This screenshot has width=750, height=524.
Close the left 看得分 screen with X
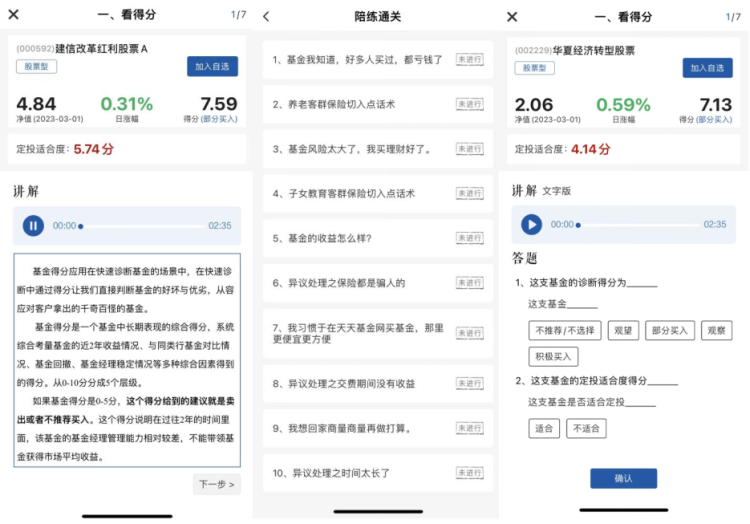14,14
